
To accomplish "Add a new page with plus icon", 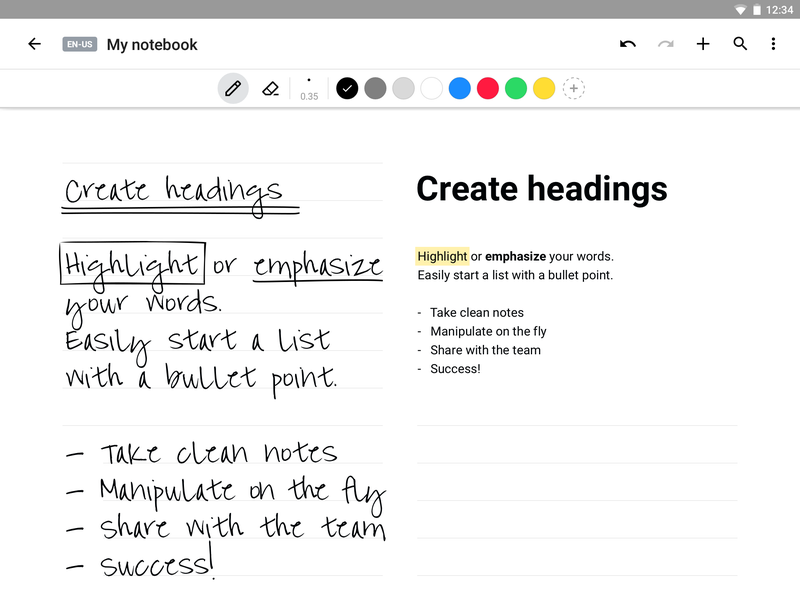I will tap(703, 44).
